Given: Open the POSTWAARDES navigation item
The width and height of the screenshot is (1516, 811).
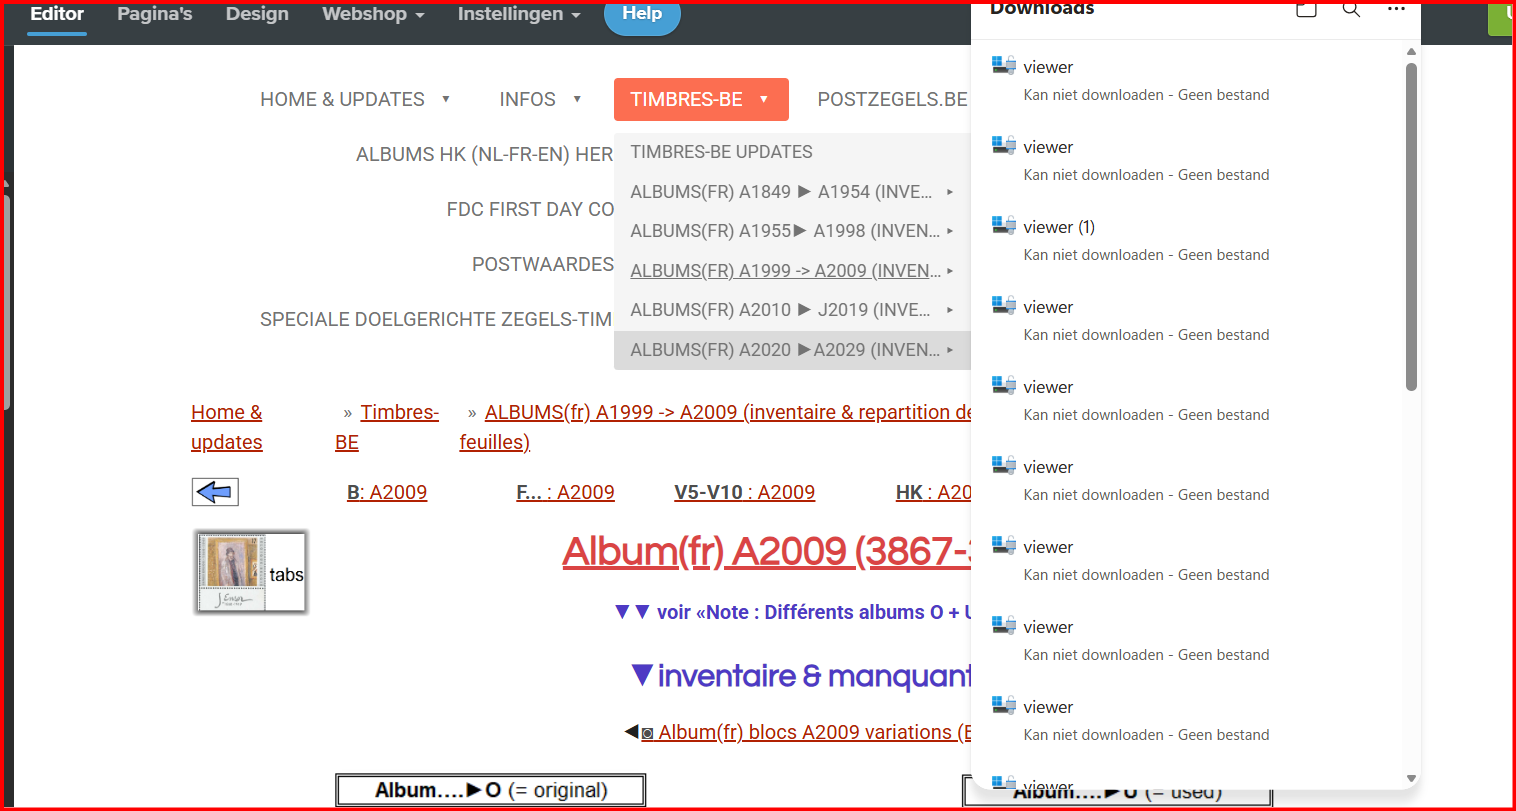Looking at the screenshot, I should pyautogui.click(x=543, y=264).
